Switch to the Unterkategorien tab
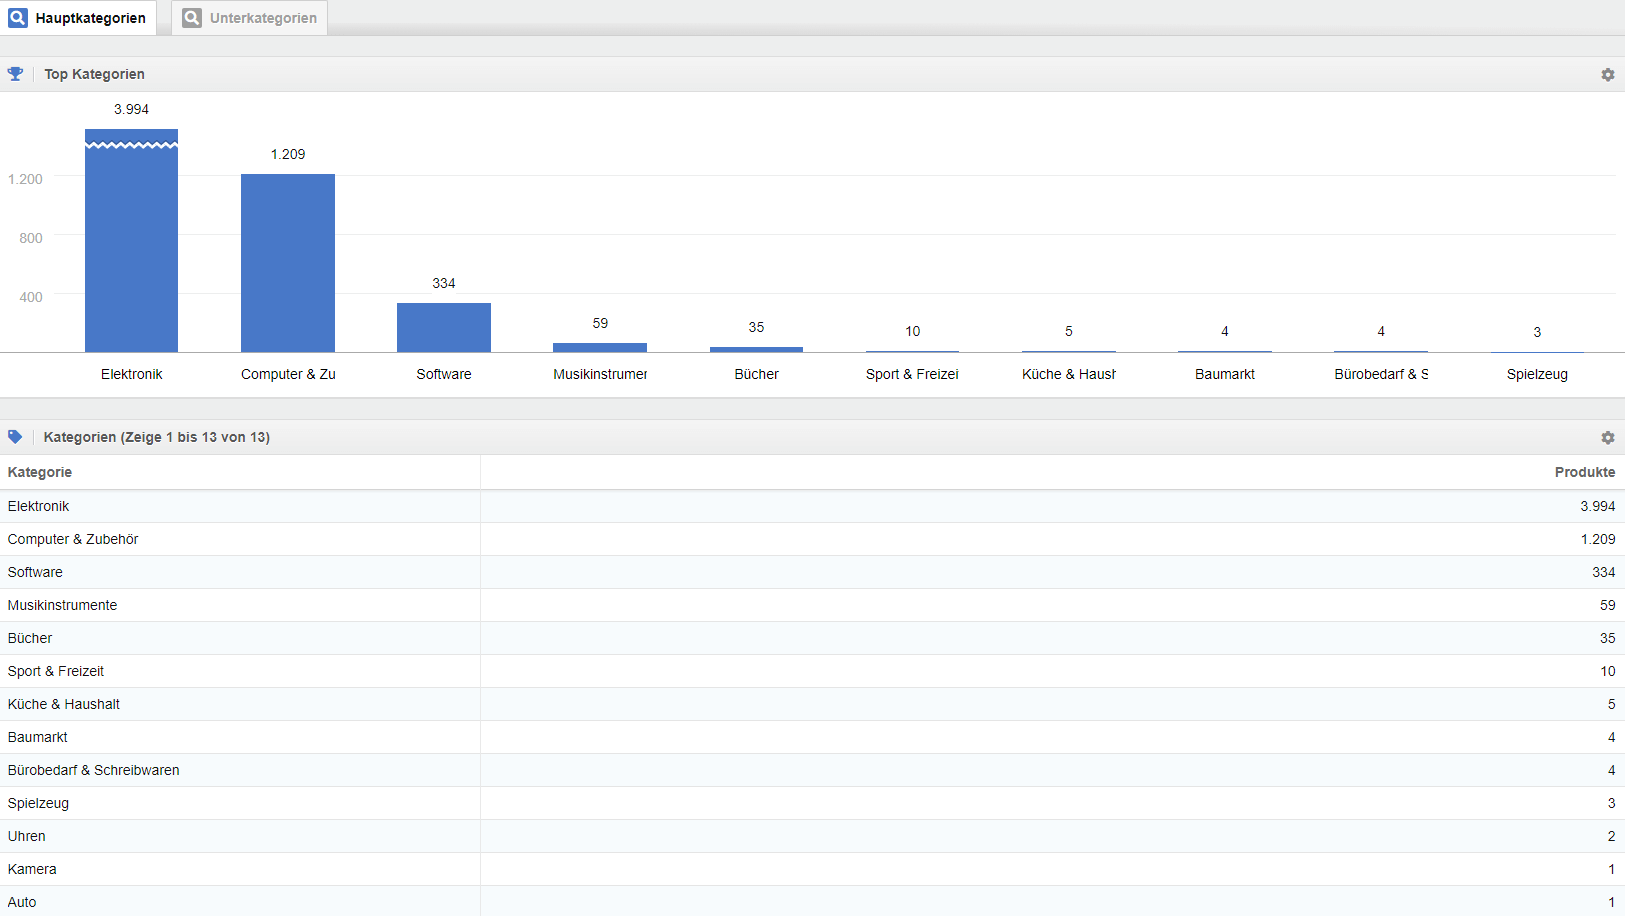1625x916 pixels. point(262,18)
